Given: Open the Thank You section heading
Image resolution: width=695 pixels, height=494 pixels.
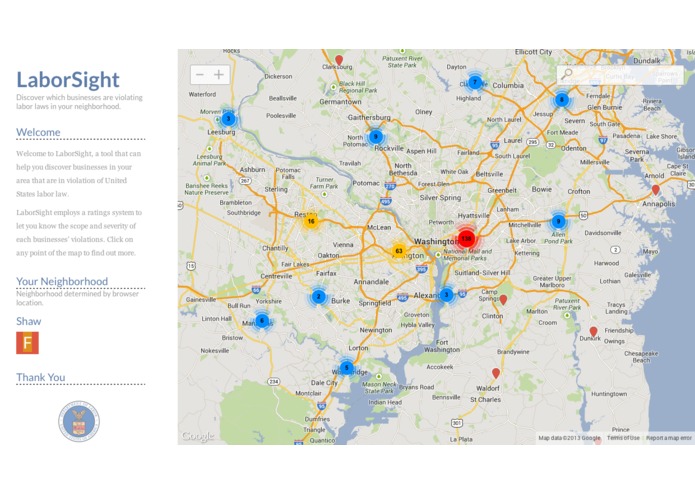Looking at the screenshot, I should tap(41, 377).
